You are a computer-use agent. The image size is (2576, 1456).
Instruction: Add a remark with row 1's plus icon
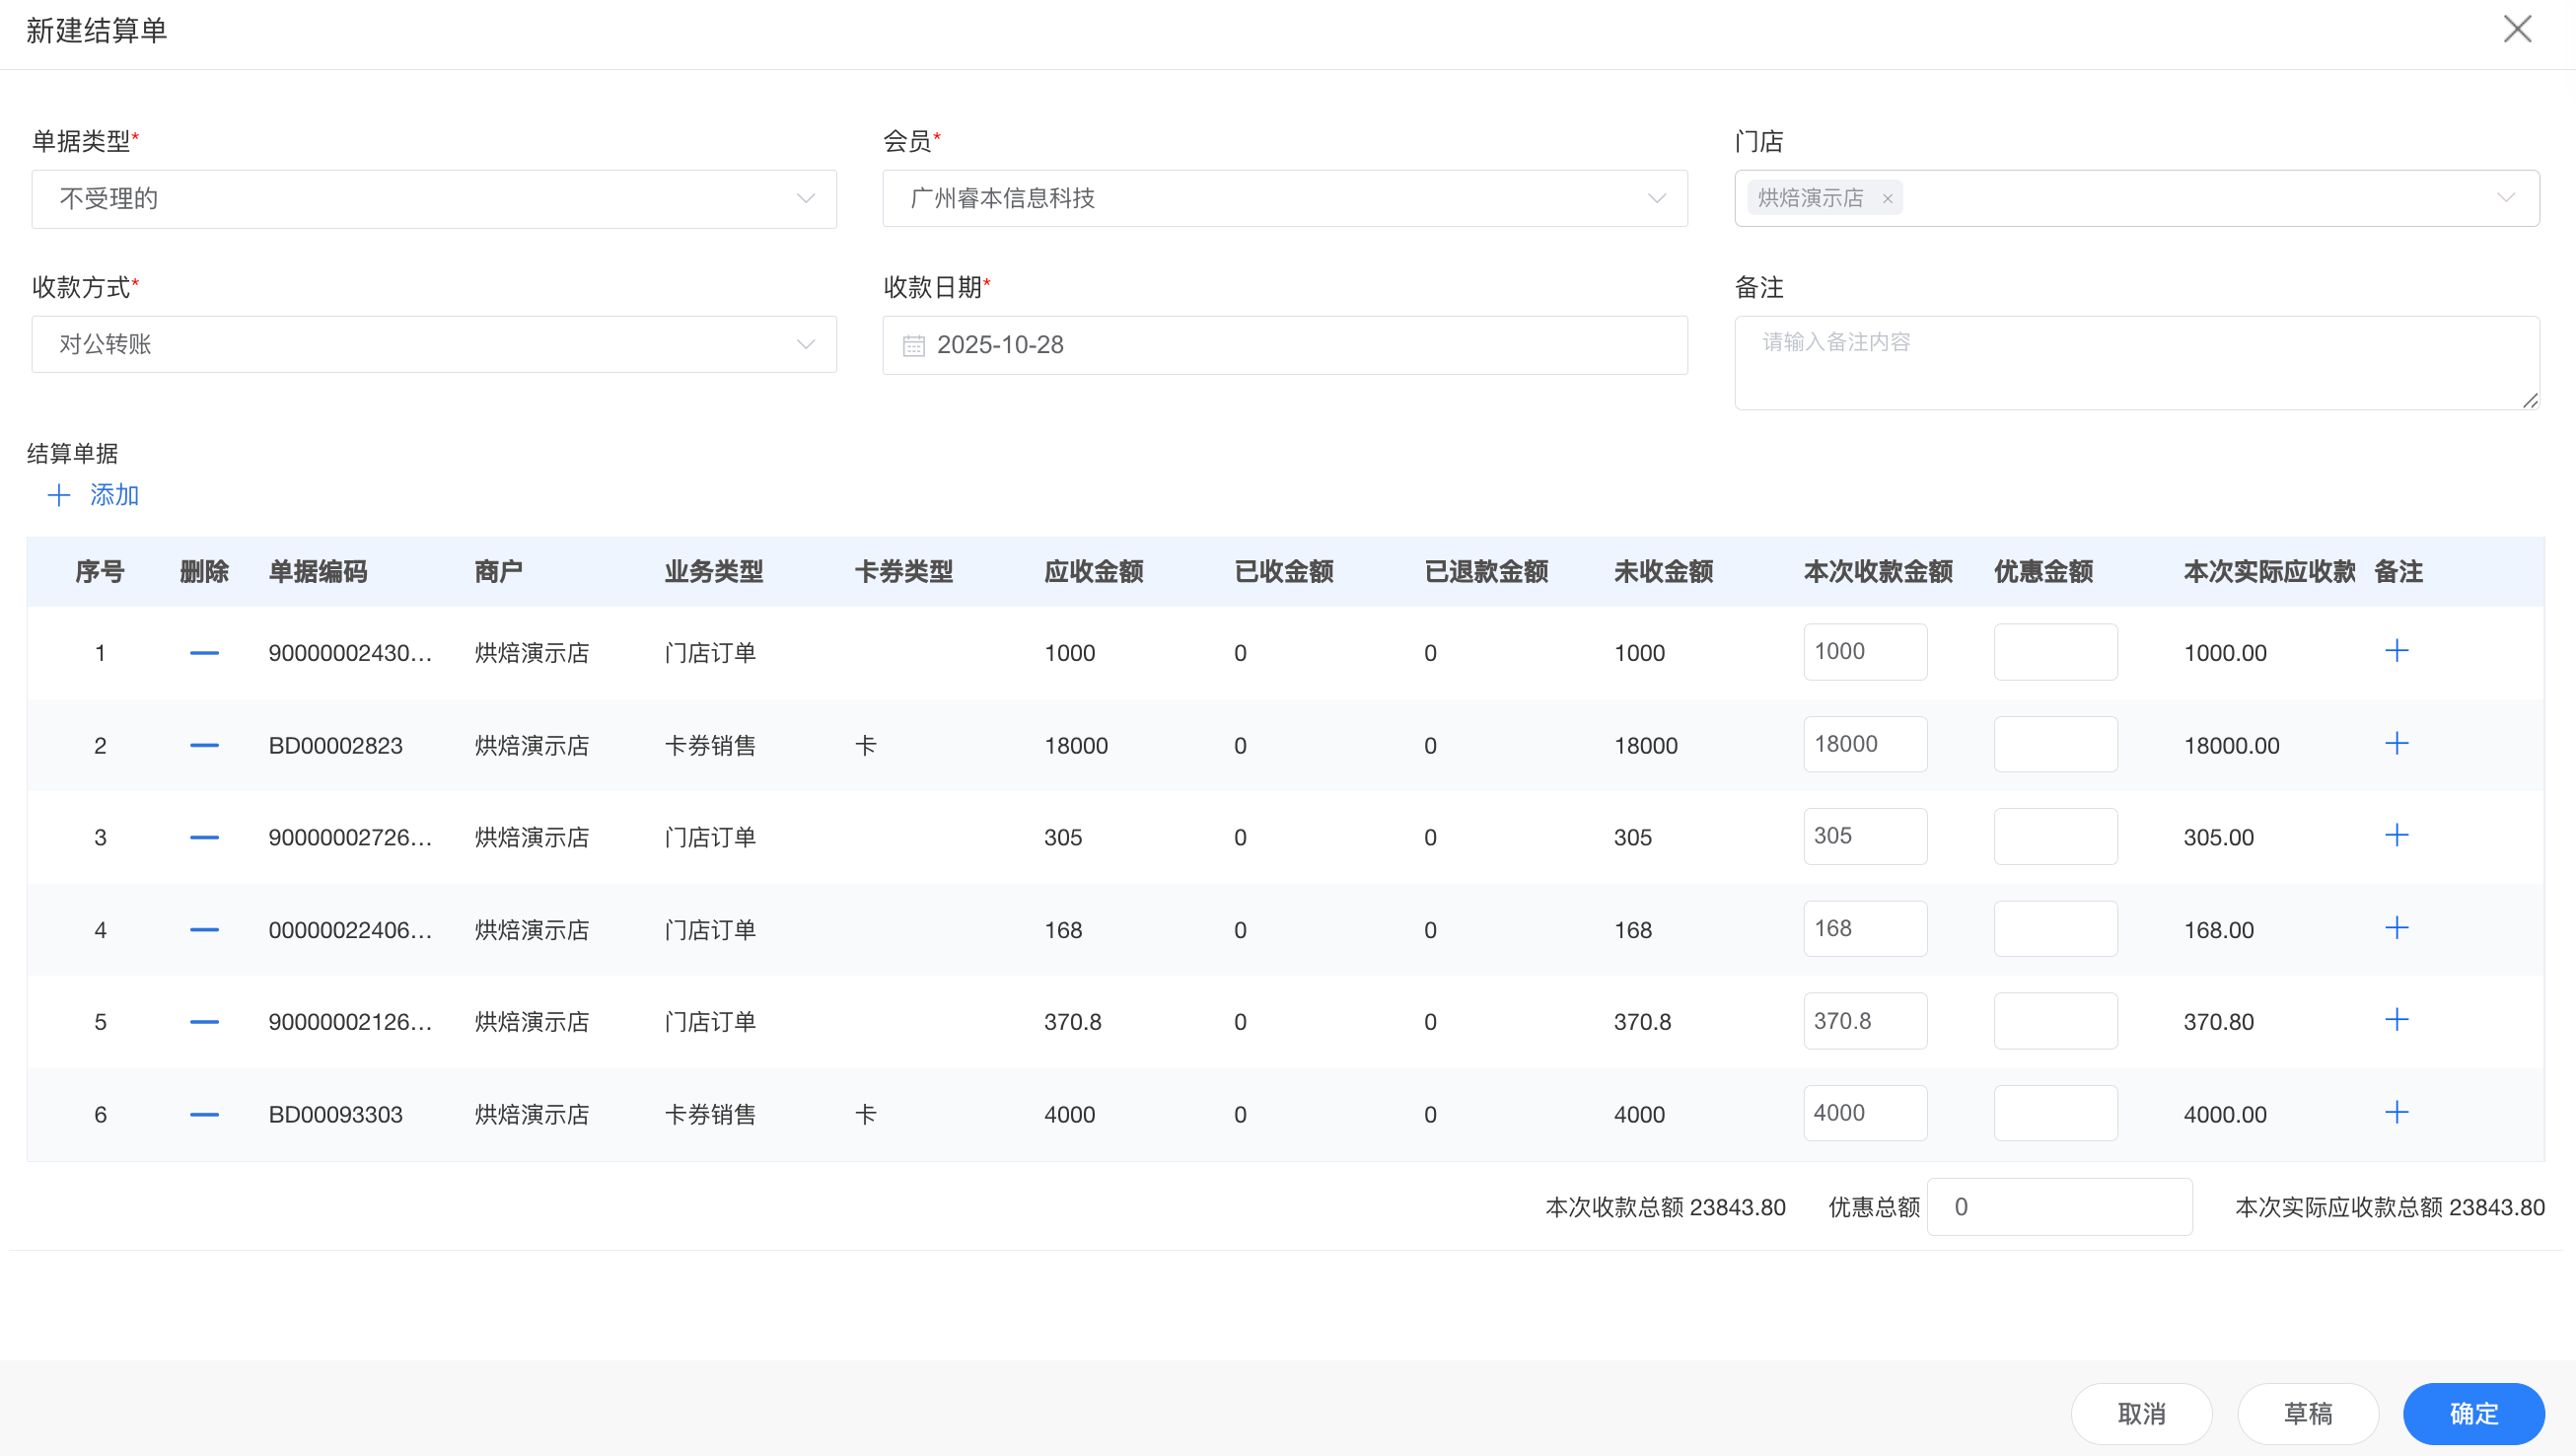click(2396, 651)
